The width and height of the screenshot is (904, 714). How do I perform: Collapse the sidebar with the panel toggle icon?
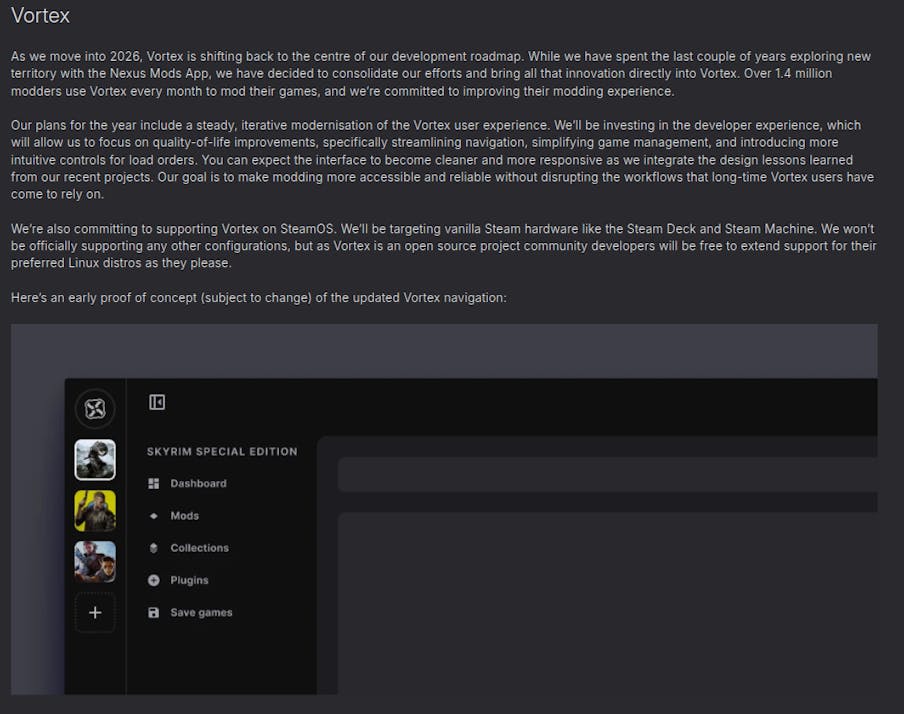pos(157,402)
